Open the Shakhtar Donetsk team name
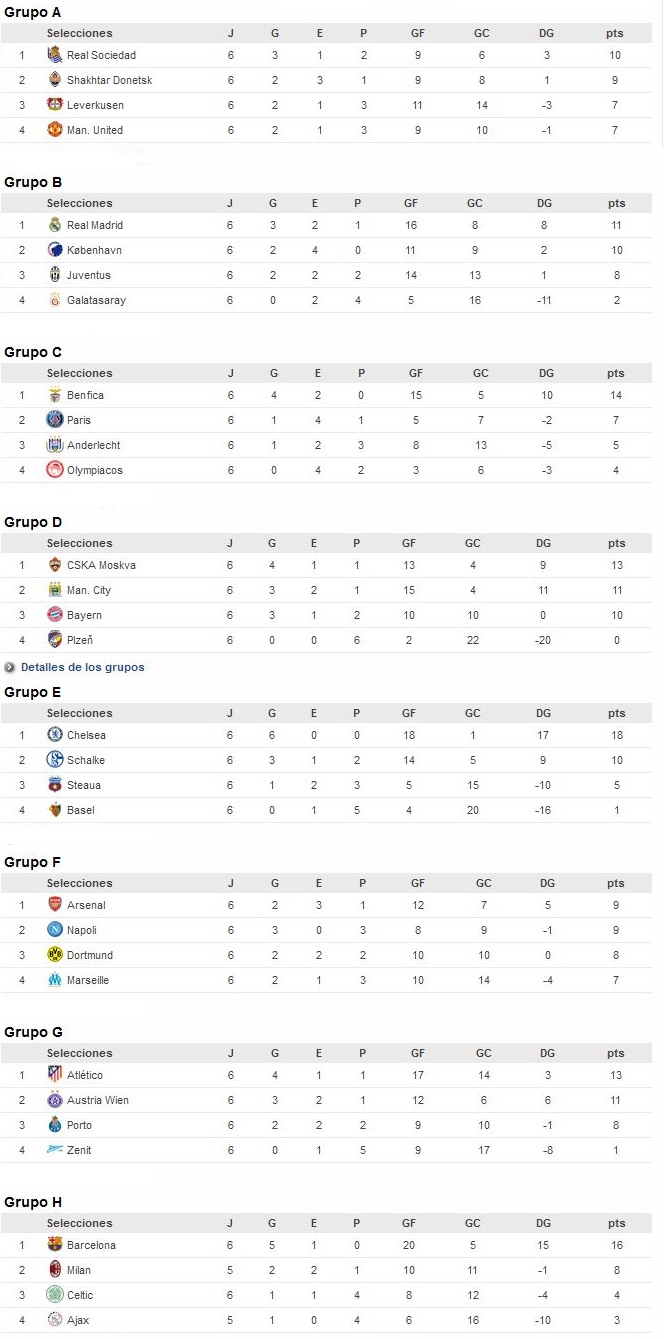664x1339 pixels. click(109, 80)
